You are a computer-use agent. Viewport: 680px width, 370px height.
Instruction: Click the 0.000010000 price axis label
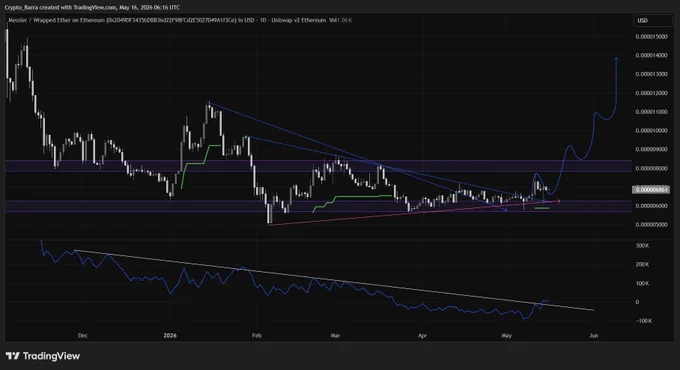coord(651,131)
